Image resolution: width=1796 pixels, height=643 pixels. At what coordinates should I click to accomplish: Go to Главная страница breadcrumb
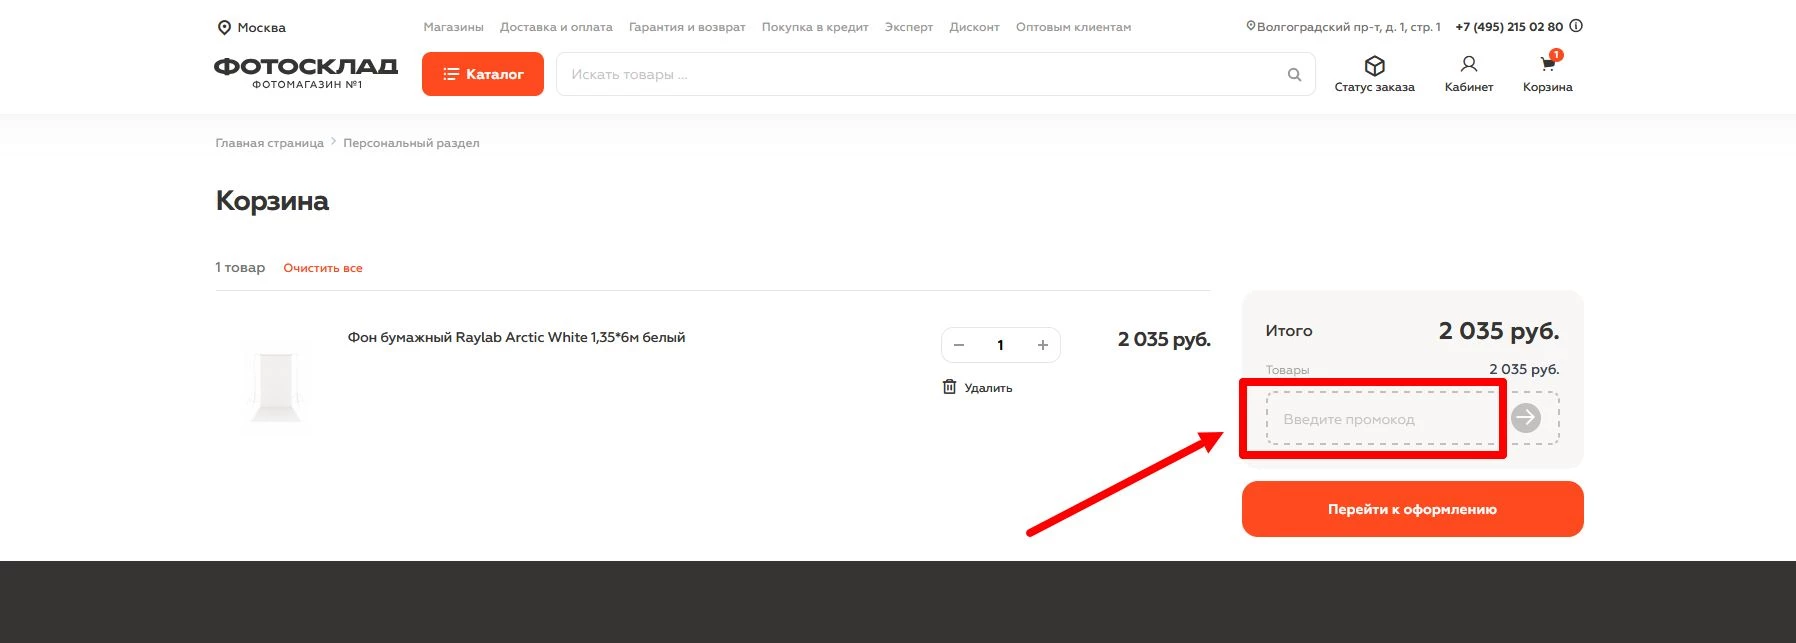269,143
